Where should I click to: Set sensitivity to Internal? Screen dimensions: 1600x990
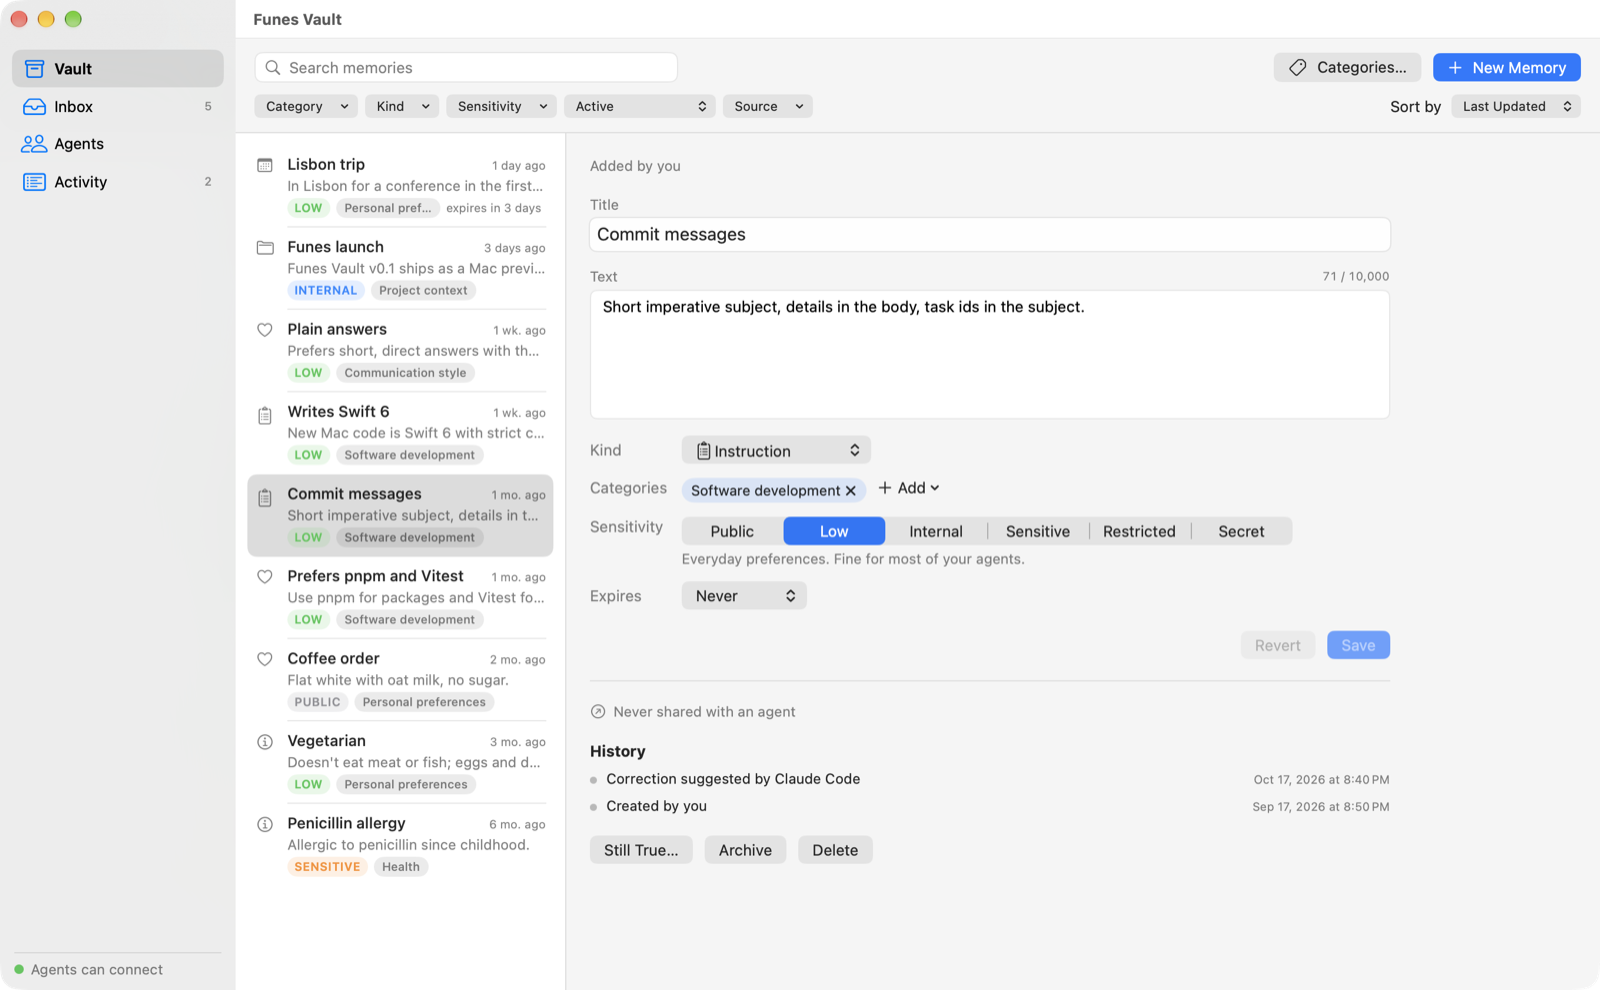pyautogui.click(x=936, y=531)
